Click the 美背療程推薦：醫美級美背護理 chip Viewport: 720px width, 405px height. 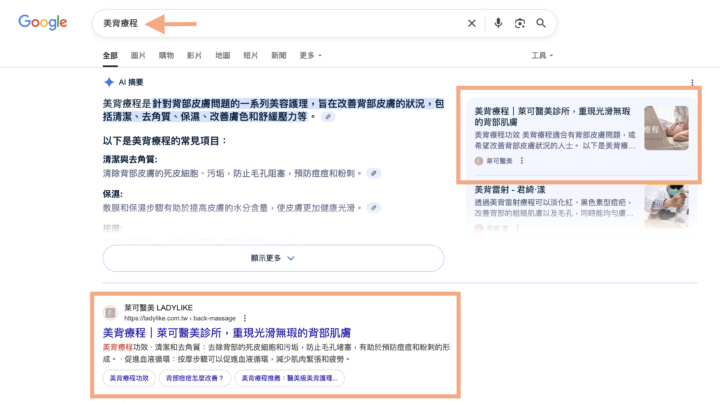click(289, 378)
